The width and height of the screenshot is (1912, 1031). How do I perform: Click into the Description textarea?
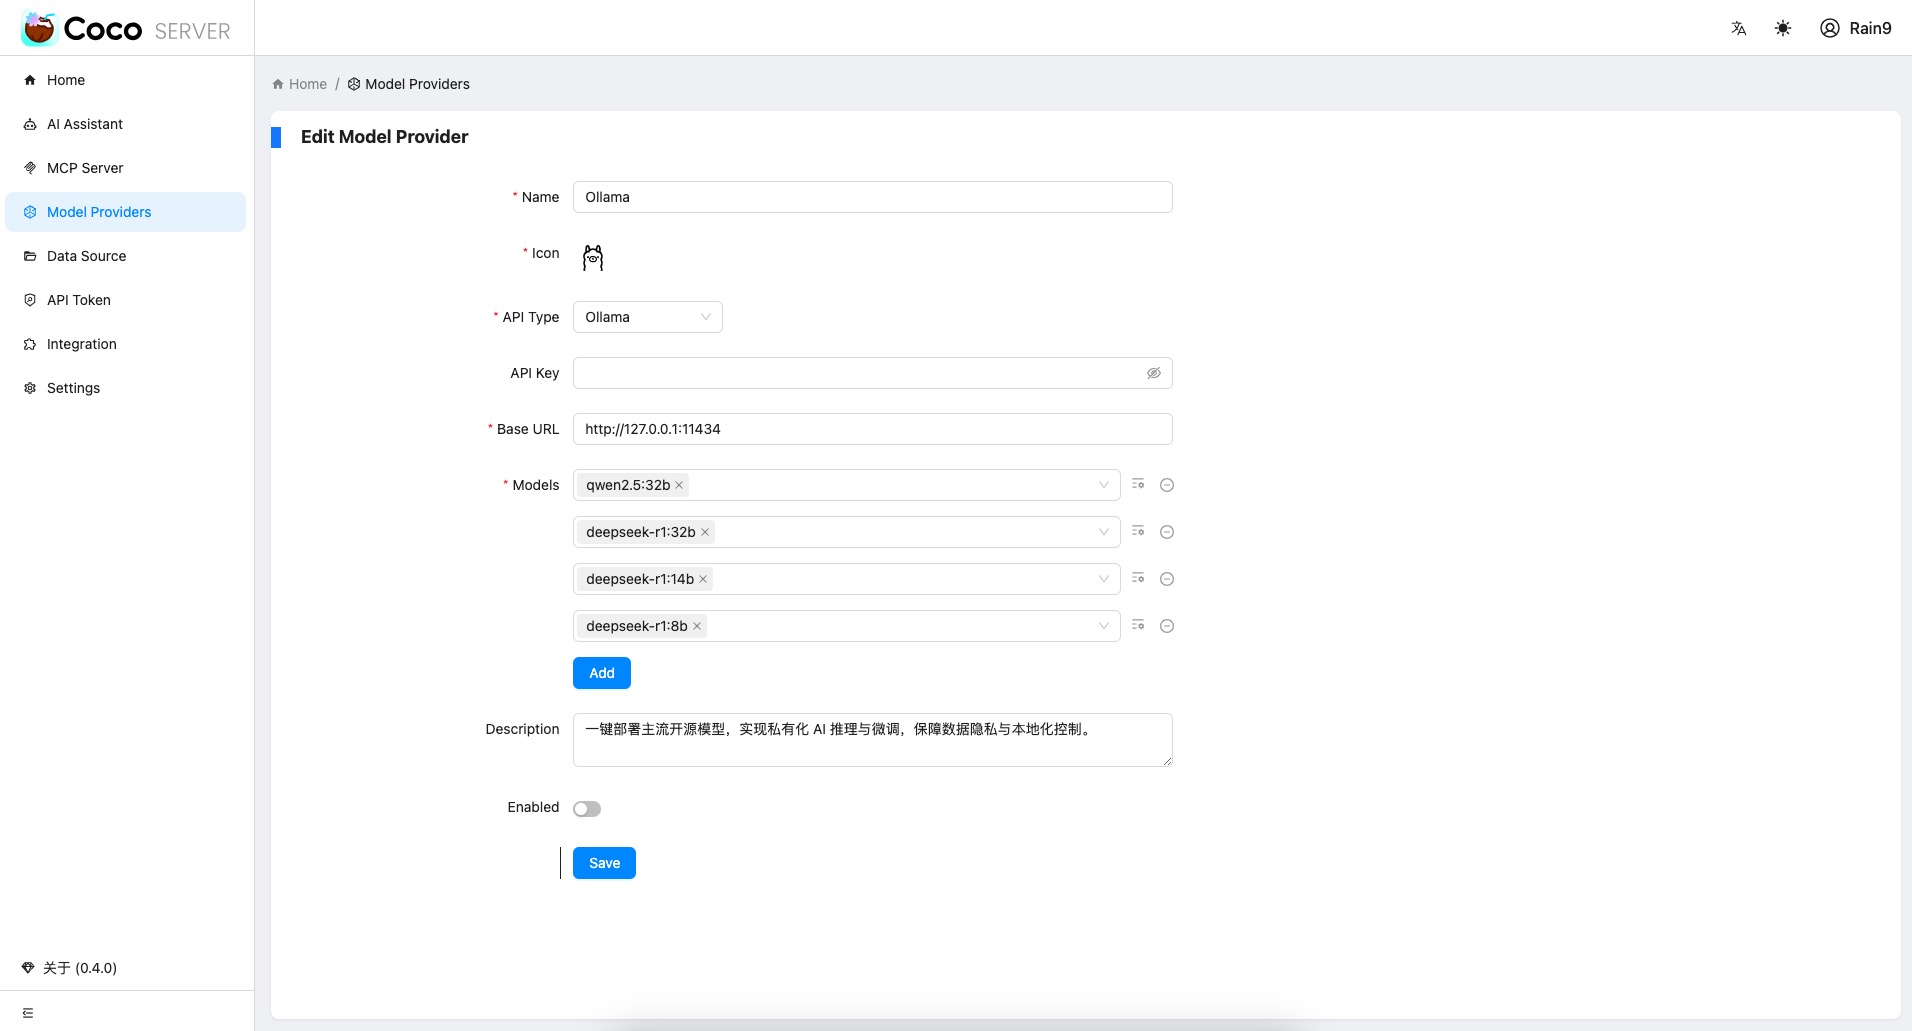click(x=873, y=740)
